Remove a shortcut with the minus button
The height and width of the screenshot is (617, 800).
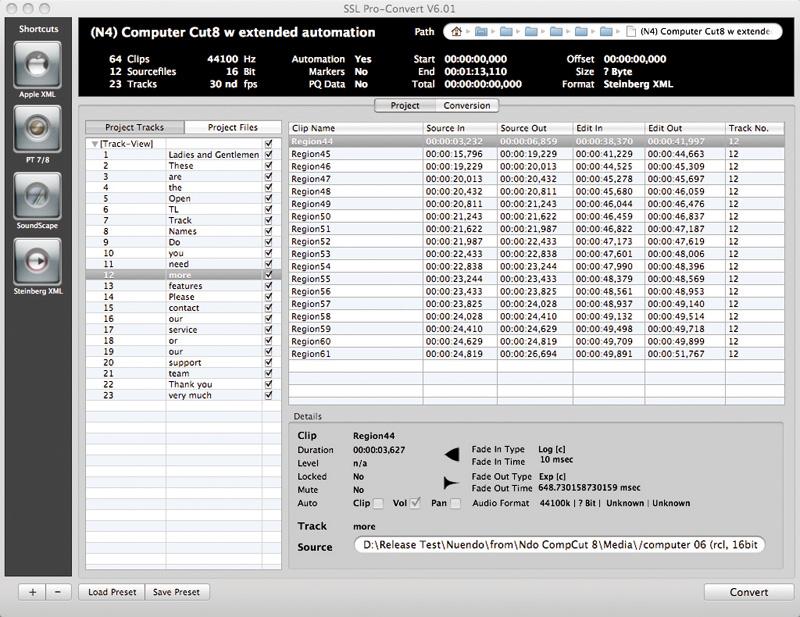pos(57,592)
